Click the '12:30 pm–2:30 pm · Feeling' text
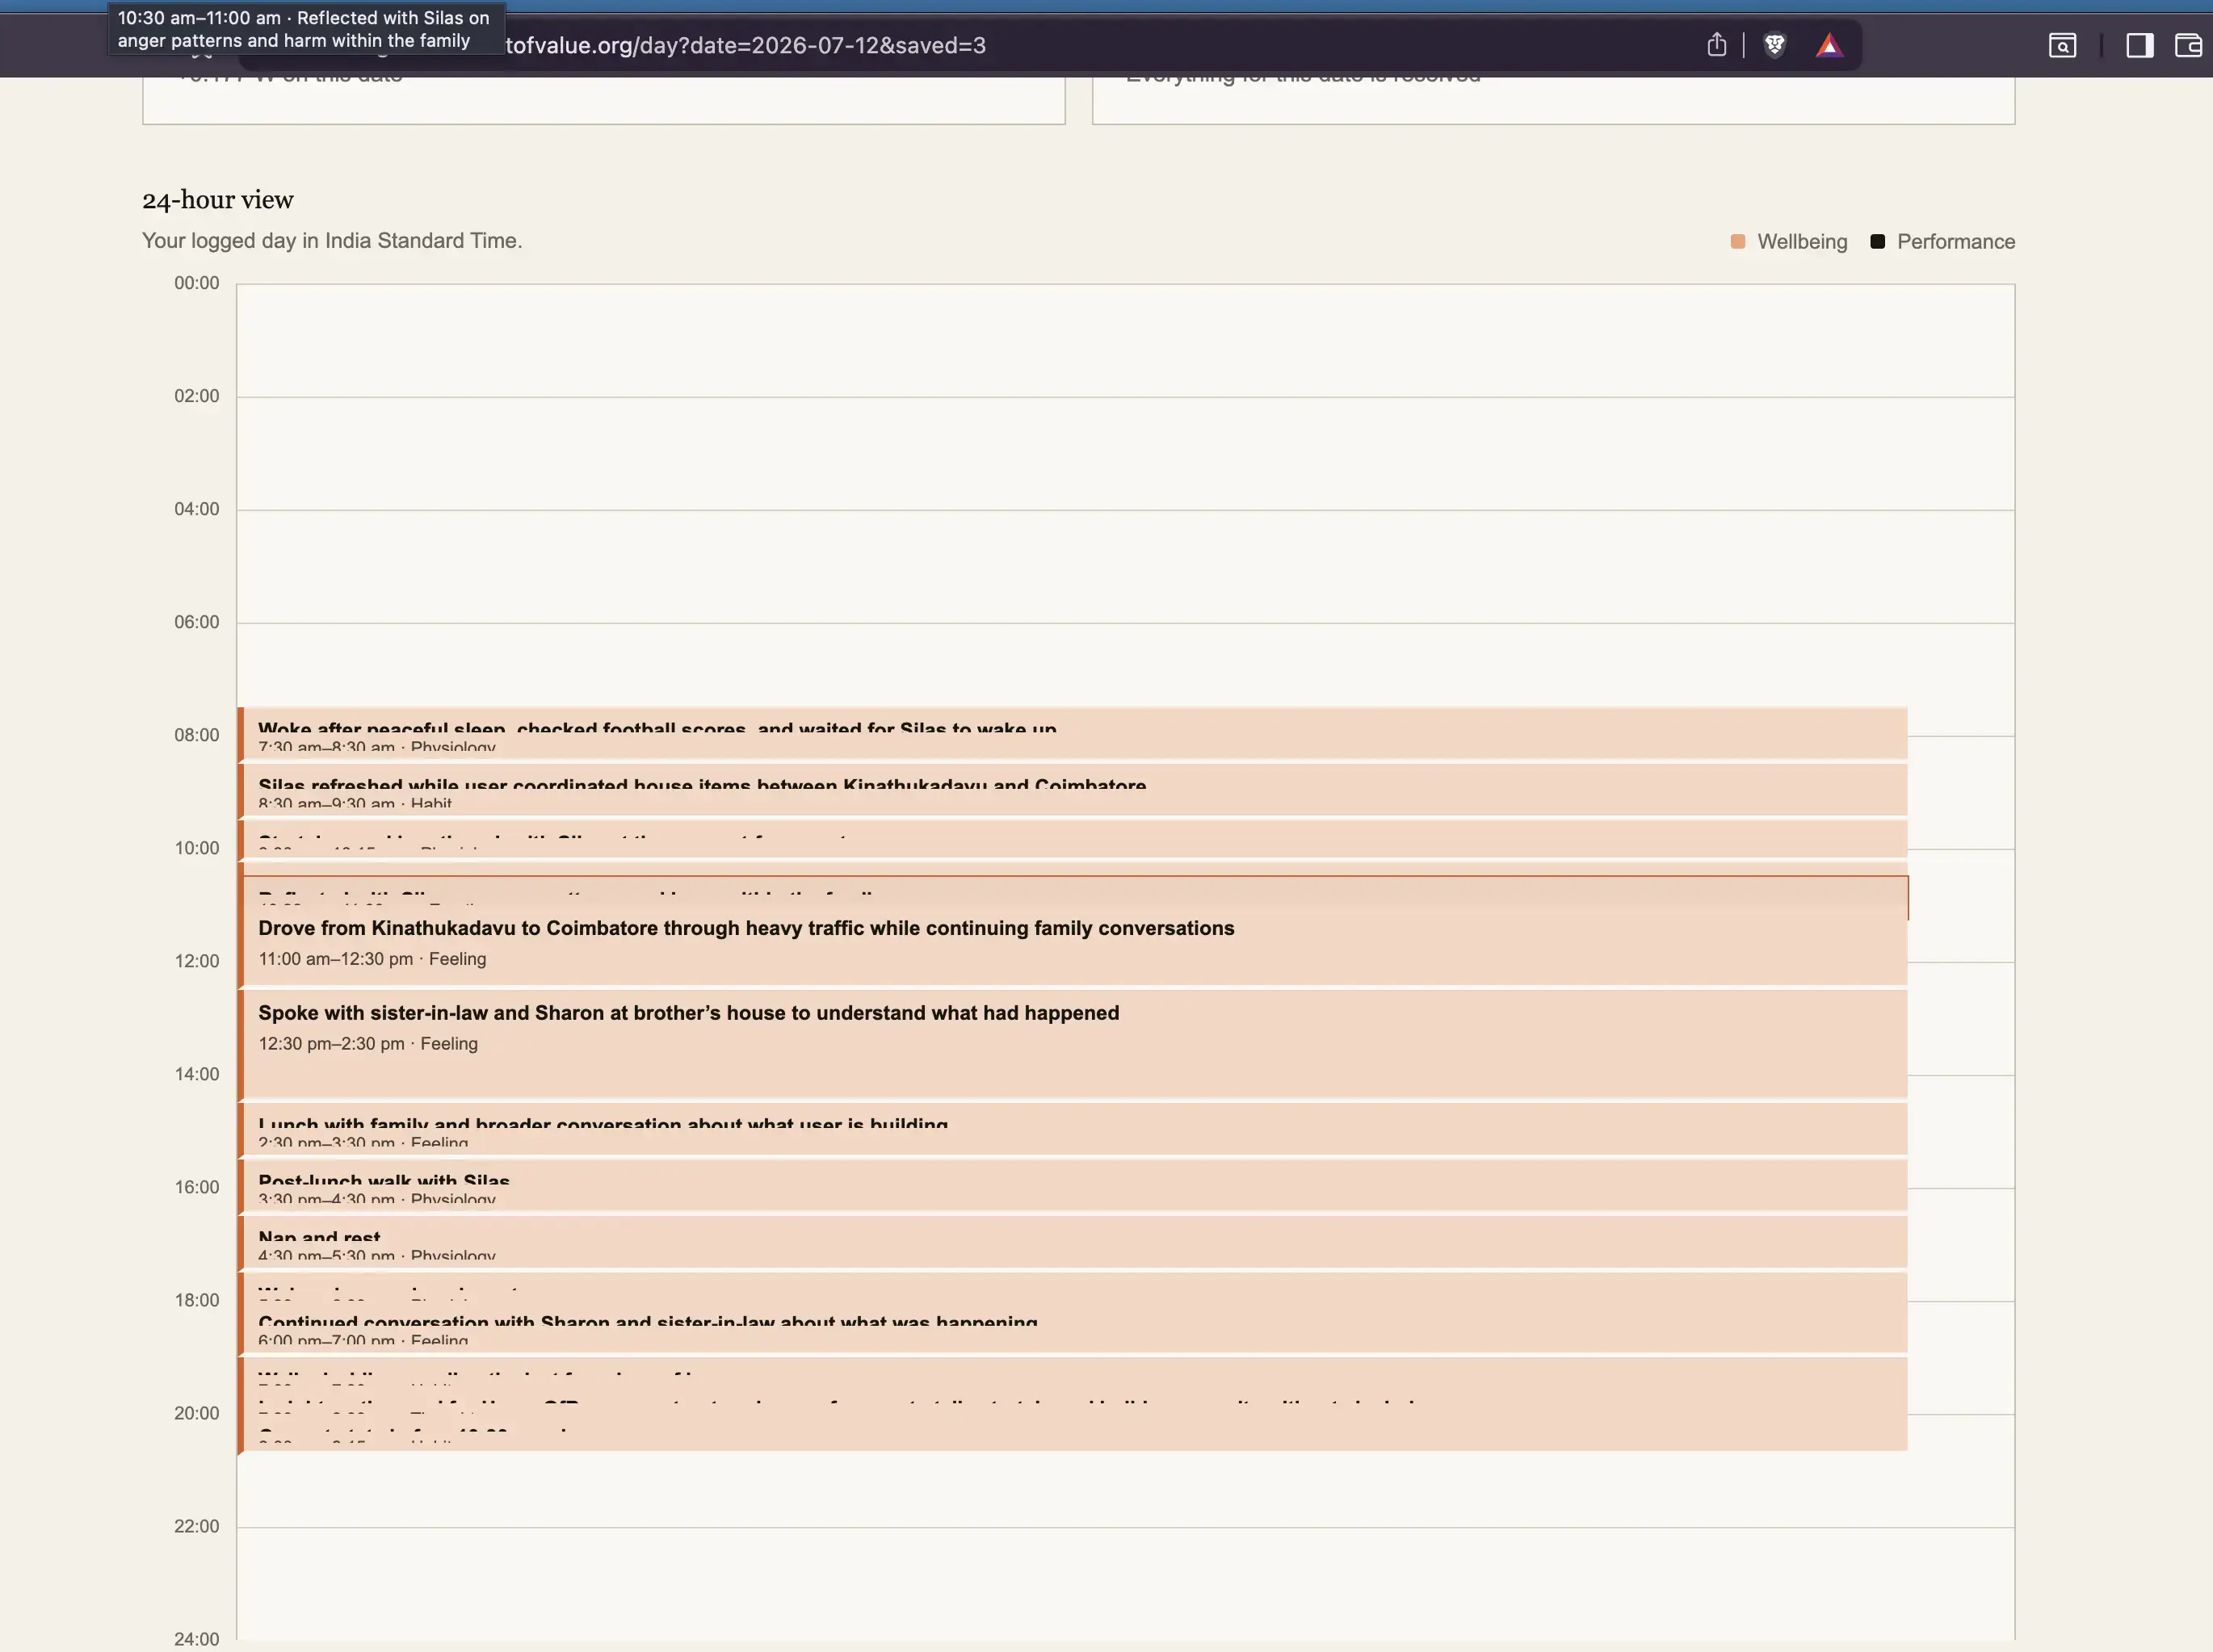This screenshot has height=1652, width=2213. tap(368, 1044)
